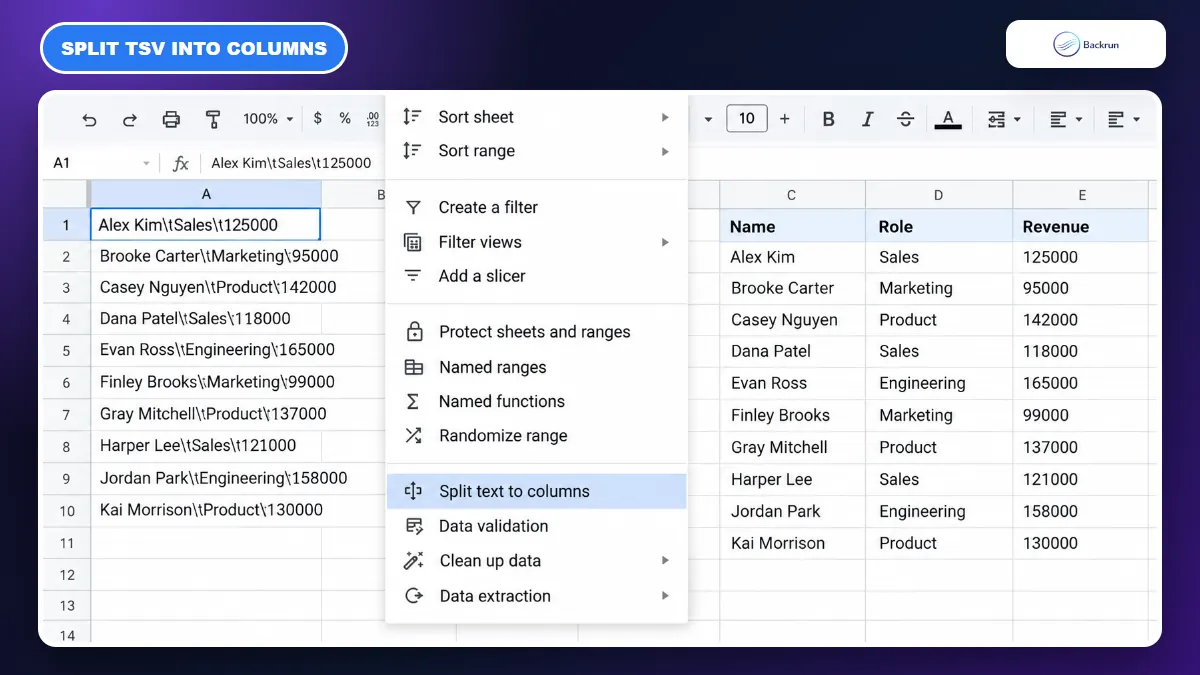Open the text color picker

(x=948, y=120)
